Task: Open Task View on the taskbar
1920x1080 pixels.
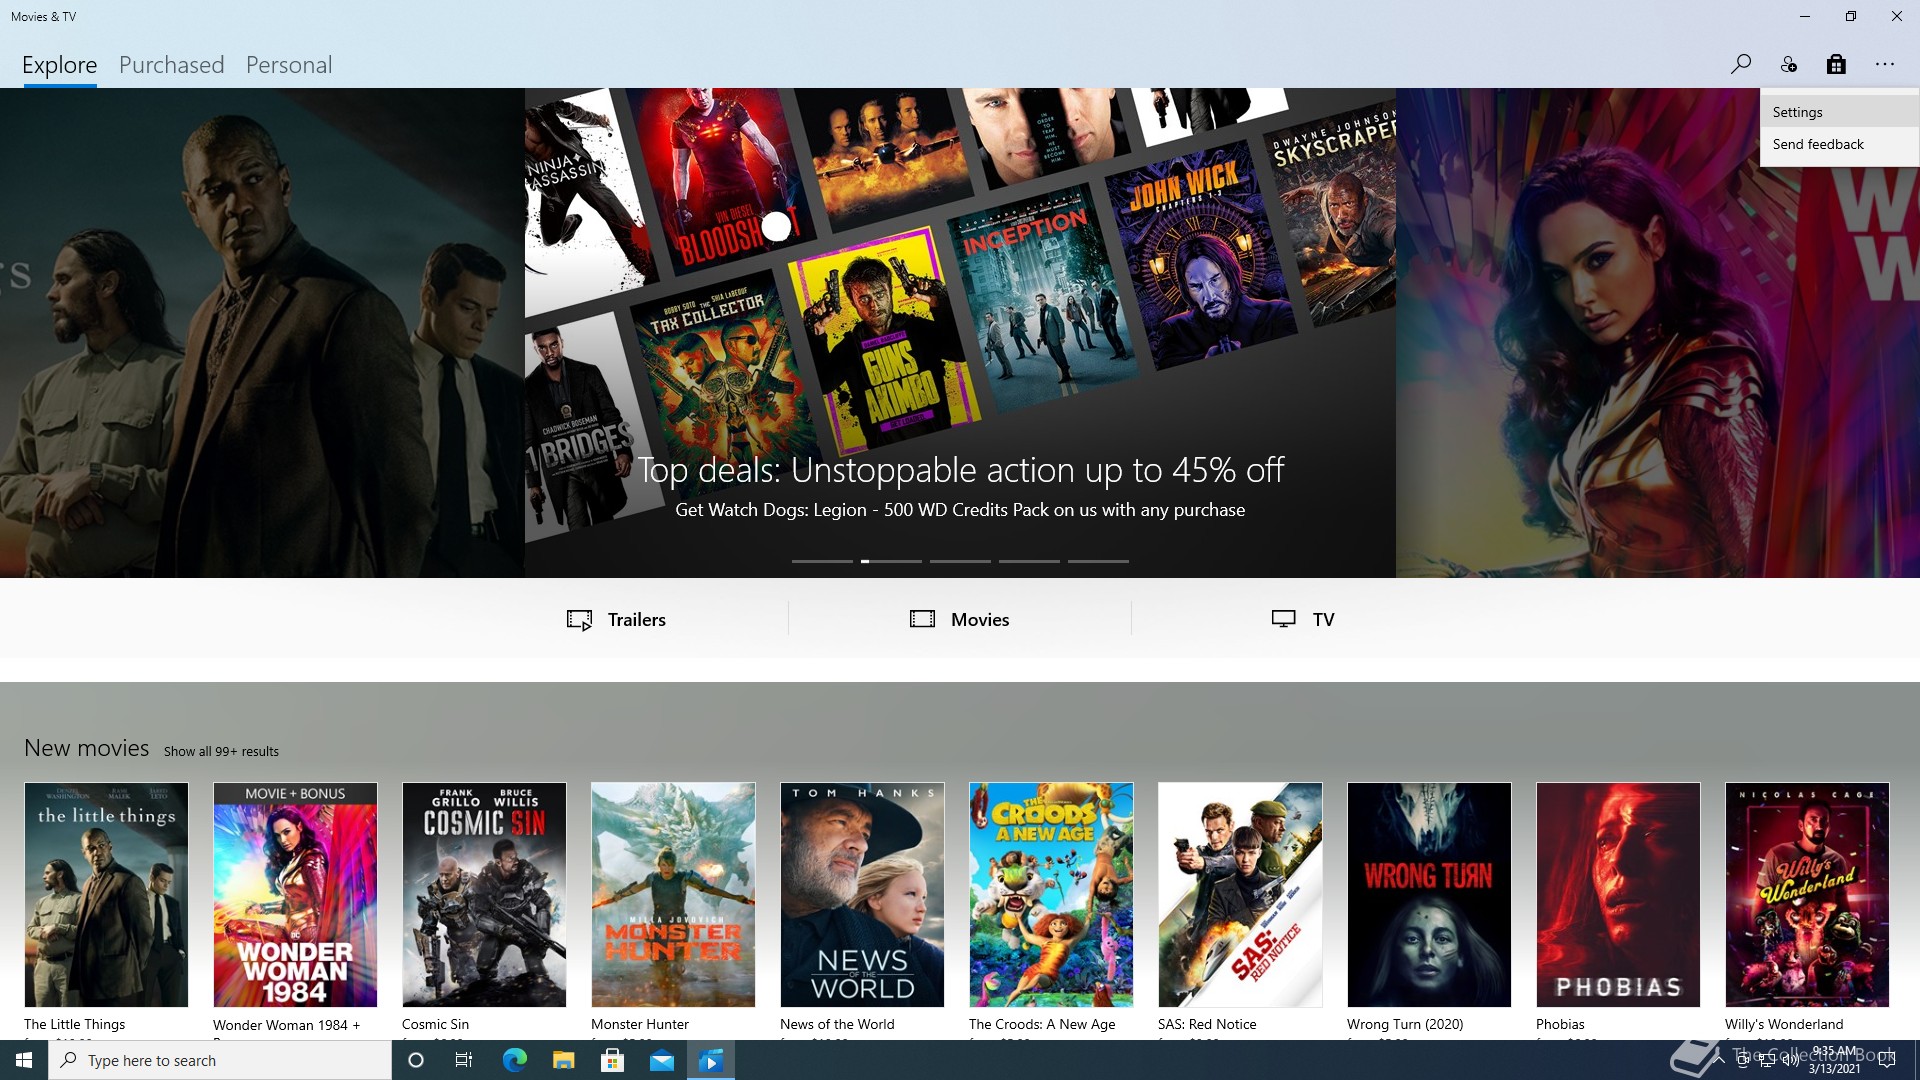Action: point(464,1060)
